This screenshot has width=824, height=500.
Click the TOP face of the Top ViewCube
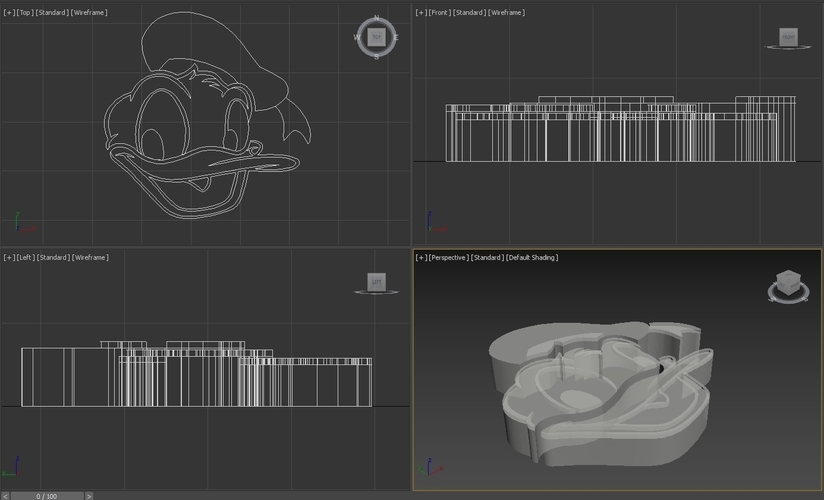[376, 37]
